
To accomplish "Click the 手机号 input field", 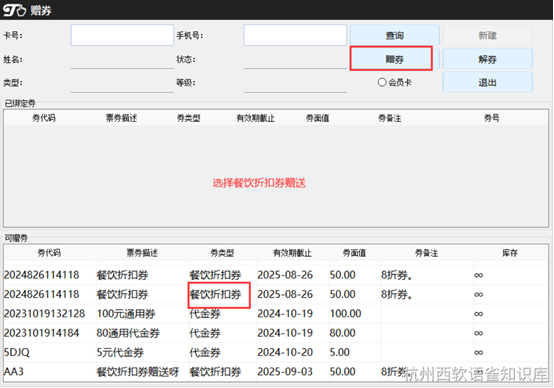I will coord(295,35).
